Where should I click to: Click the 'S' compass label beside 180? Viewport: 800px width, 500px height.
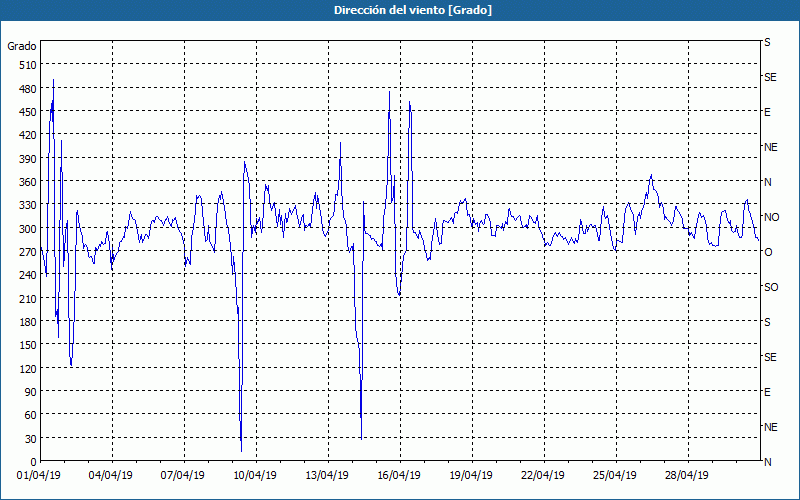tap(767, 322)
